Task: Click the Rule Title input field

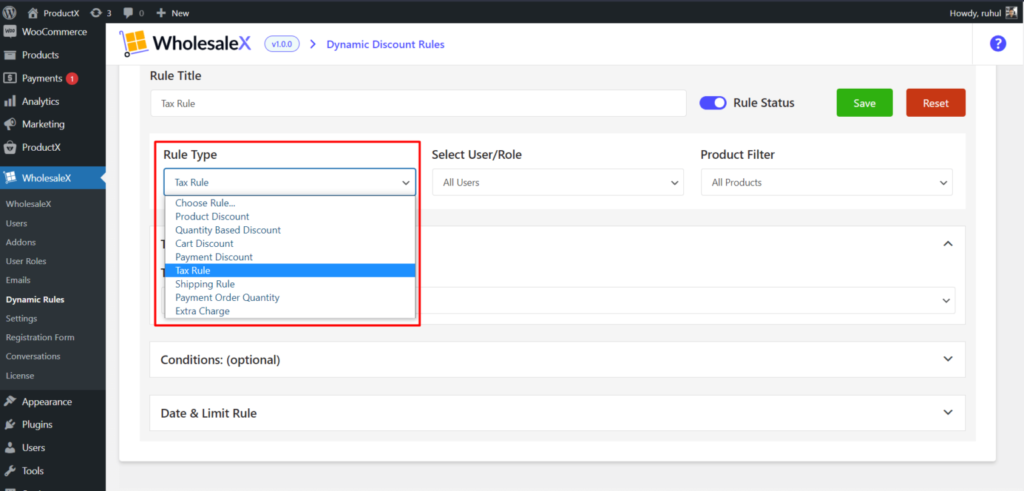Action: coord(418,103)
